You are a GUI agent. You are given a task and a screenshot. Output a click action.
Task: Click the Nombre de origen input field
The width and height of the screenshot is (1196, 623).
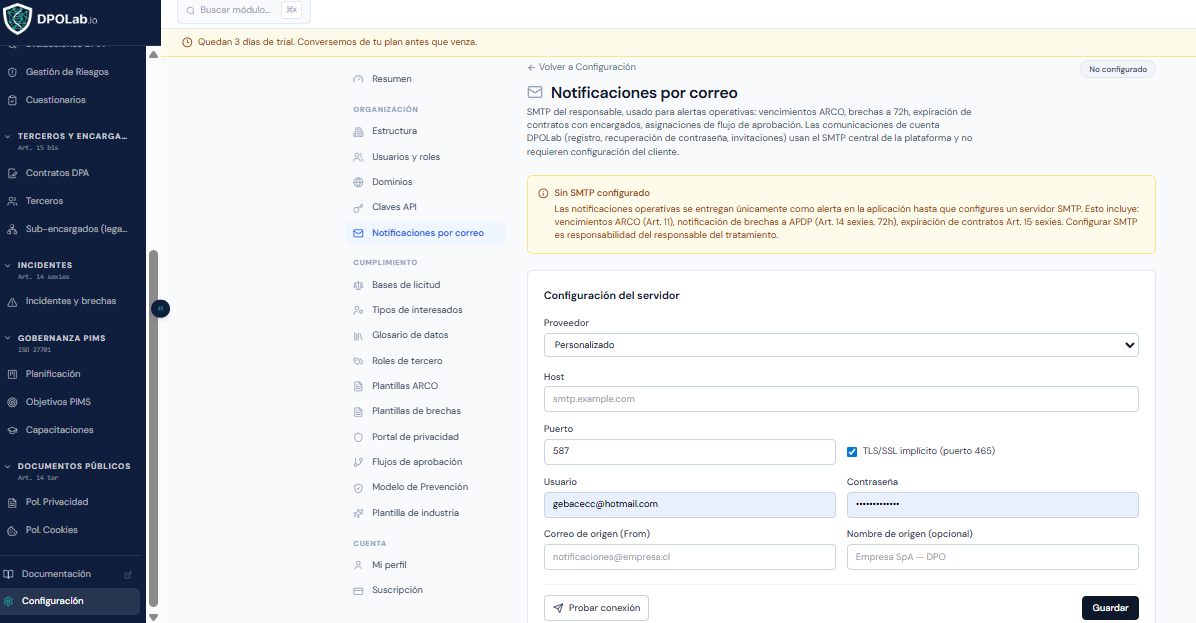992,557
